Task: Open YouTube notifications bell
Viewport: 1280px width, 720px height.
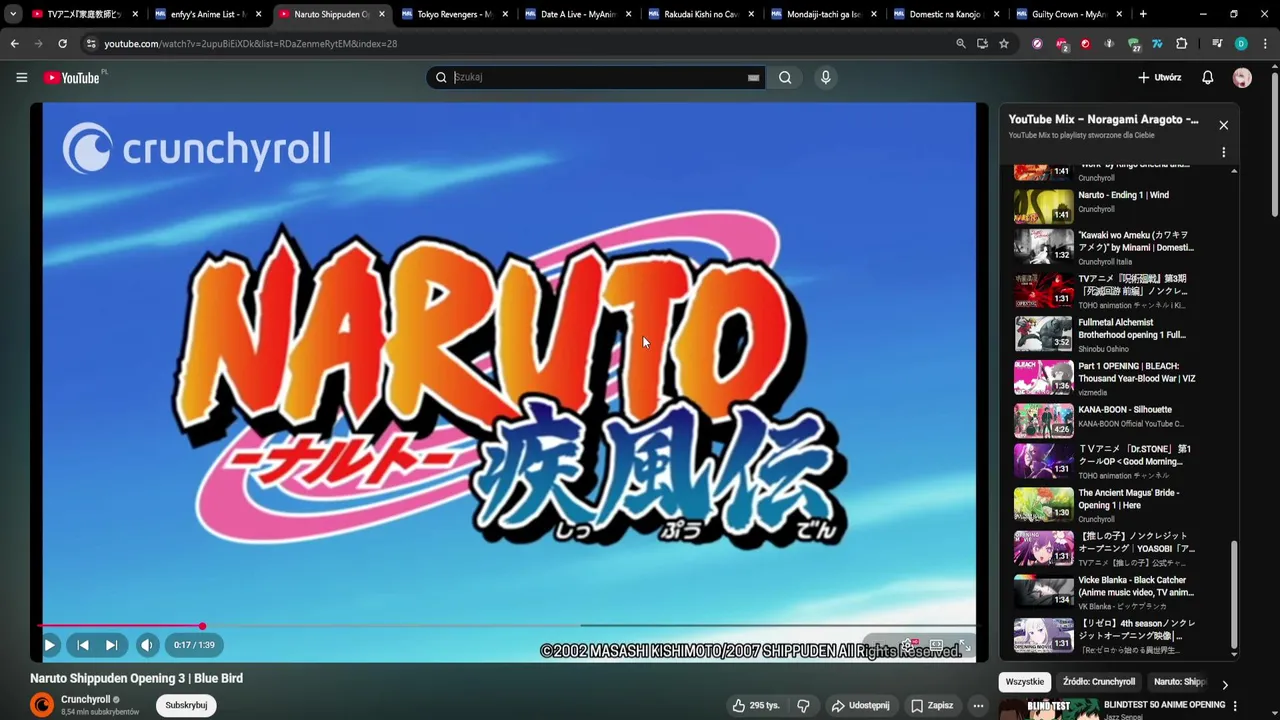Action: point(1207,77)
